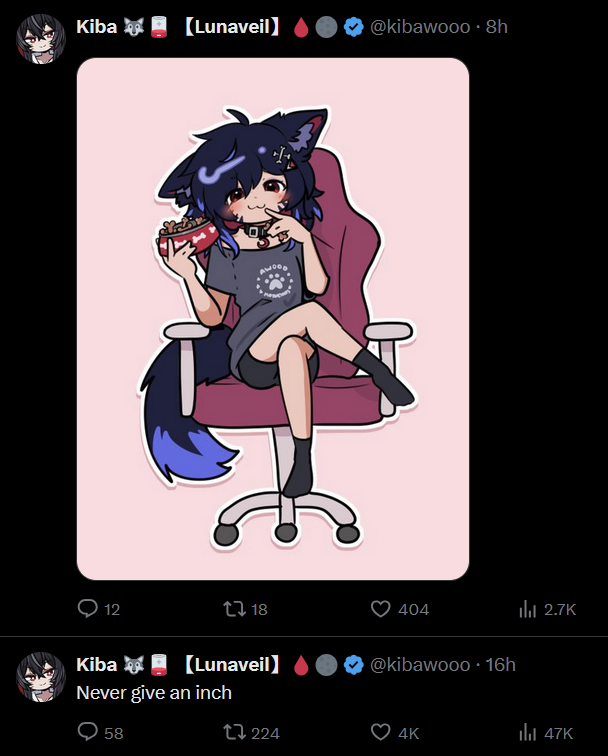Click the reply icon on the image tweet

(88, 608)
